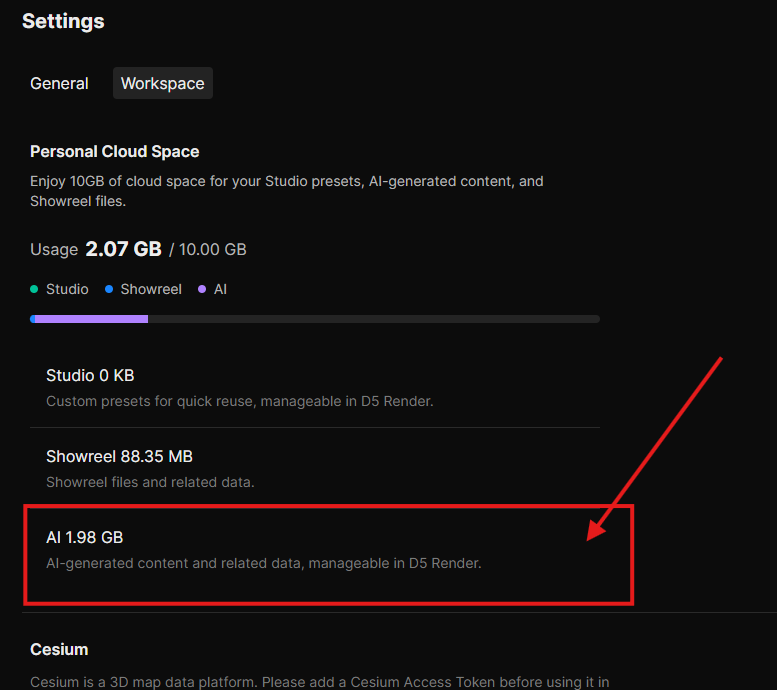Select the Studio label in usage legend
777x690 pixels.
click(67, 289)
